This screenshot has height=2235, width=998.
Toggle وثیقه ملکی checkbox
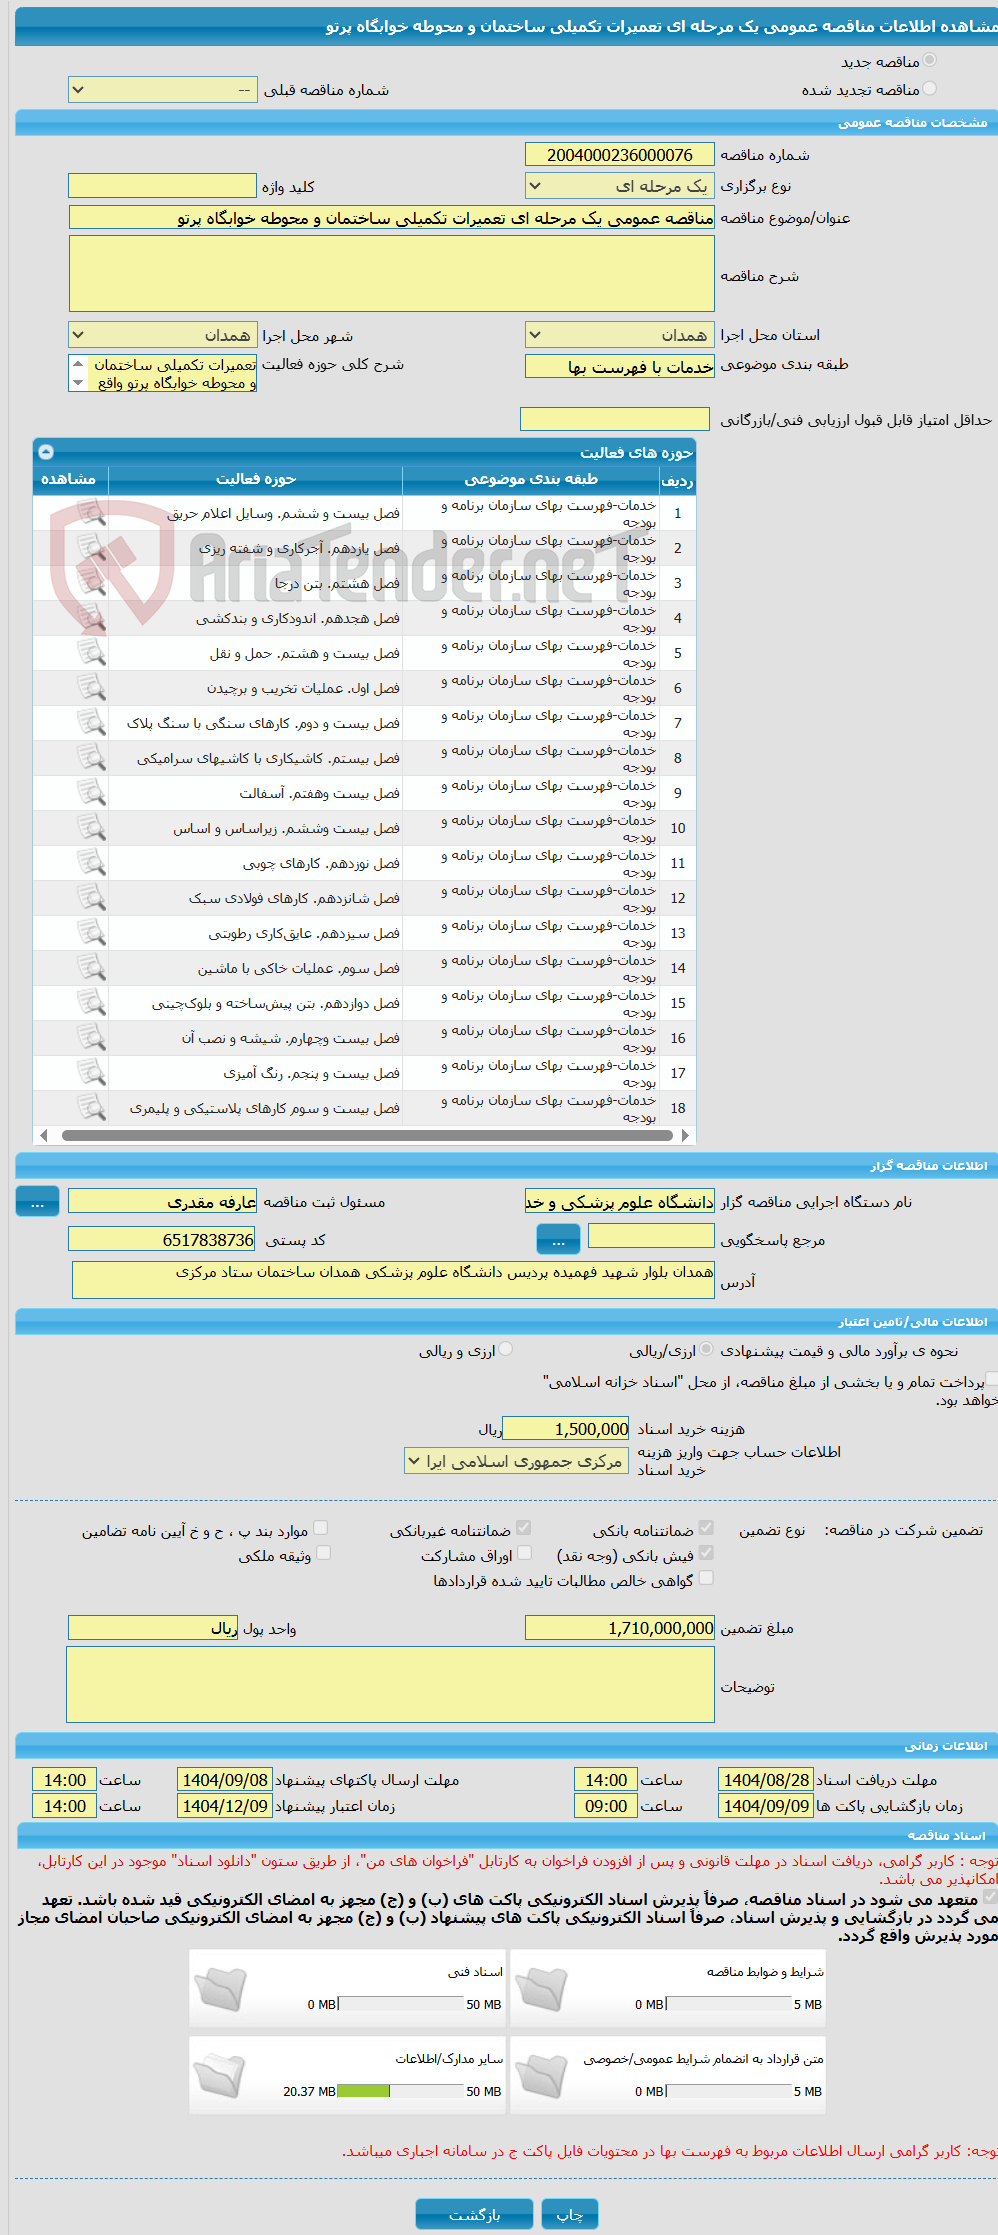[323, 1553]
